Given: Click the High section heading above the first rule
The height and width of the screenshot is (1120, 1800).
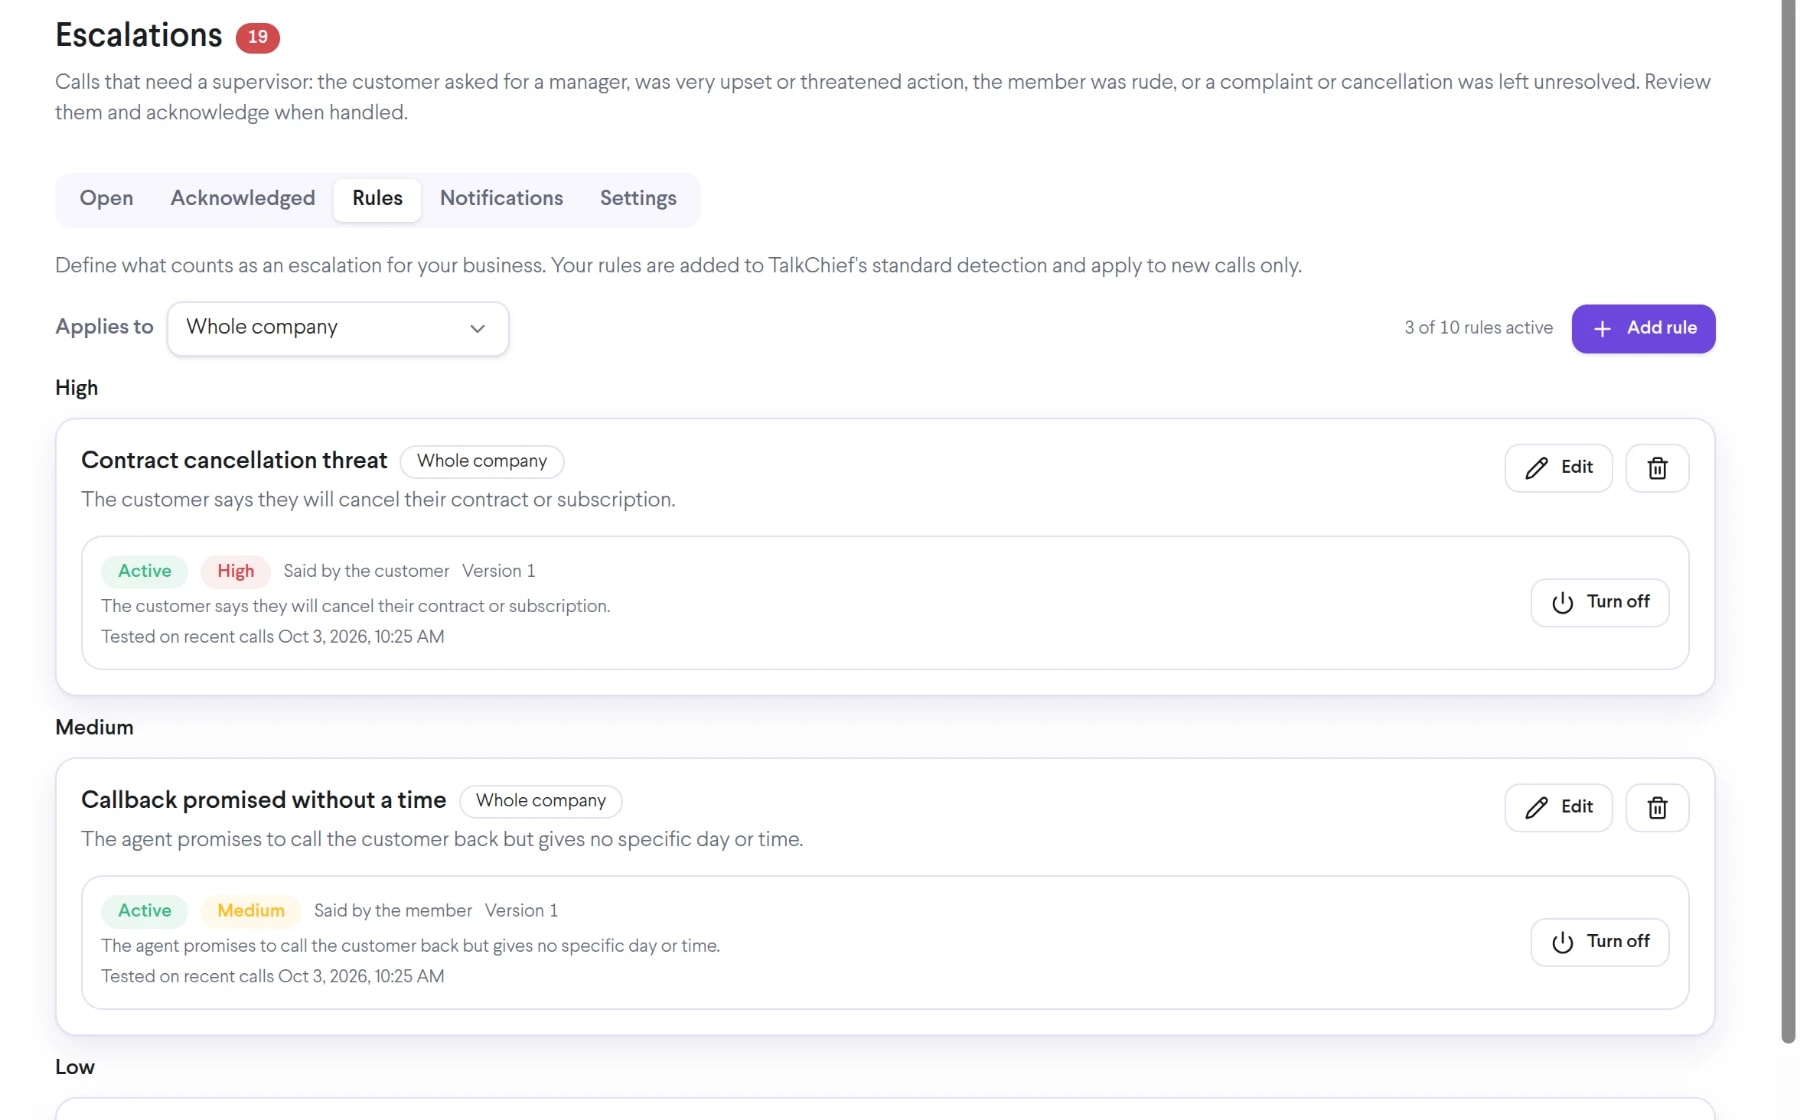Looking at the screenshot, I should pyautogui.click(x=76, y=388).
